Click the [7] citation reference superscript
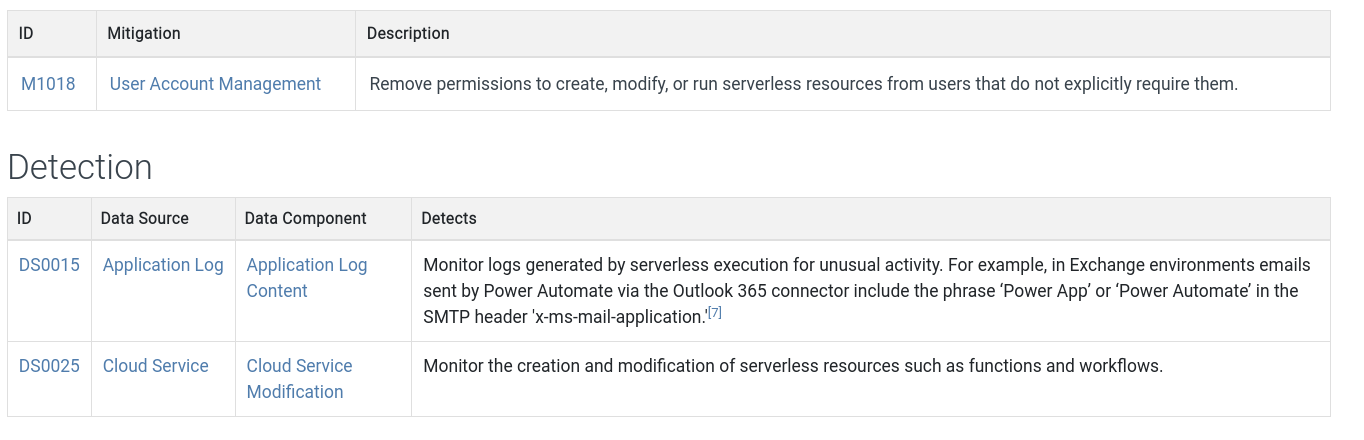The image size is (1364, 440). click(x=714, y=313)
